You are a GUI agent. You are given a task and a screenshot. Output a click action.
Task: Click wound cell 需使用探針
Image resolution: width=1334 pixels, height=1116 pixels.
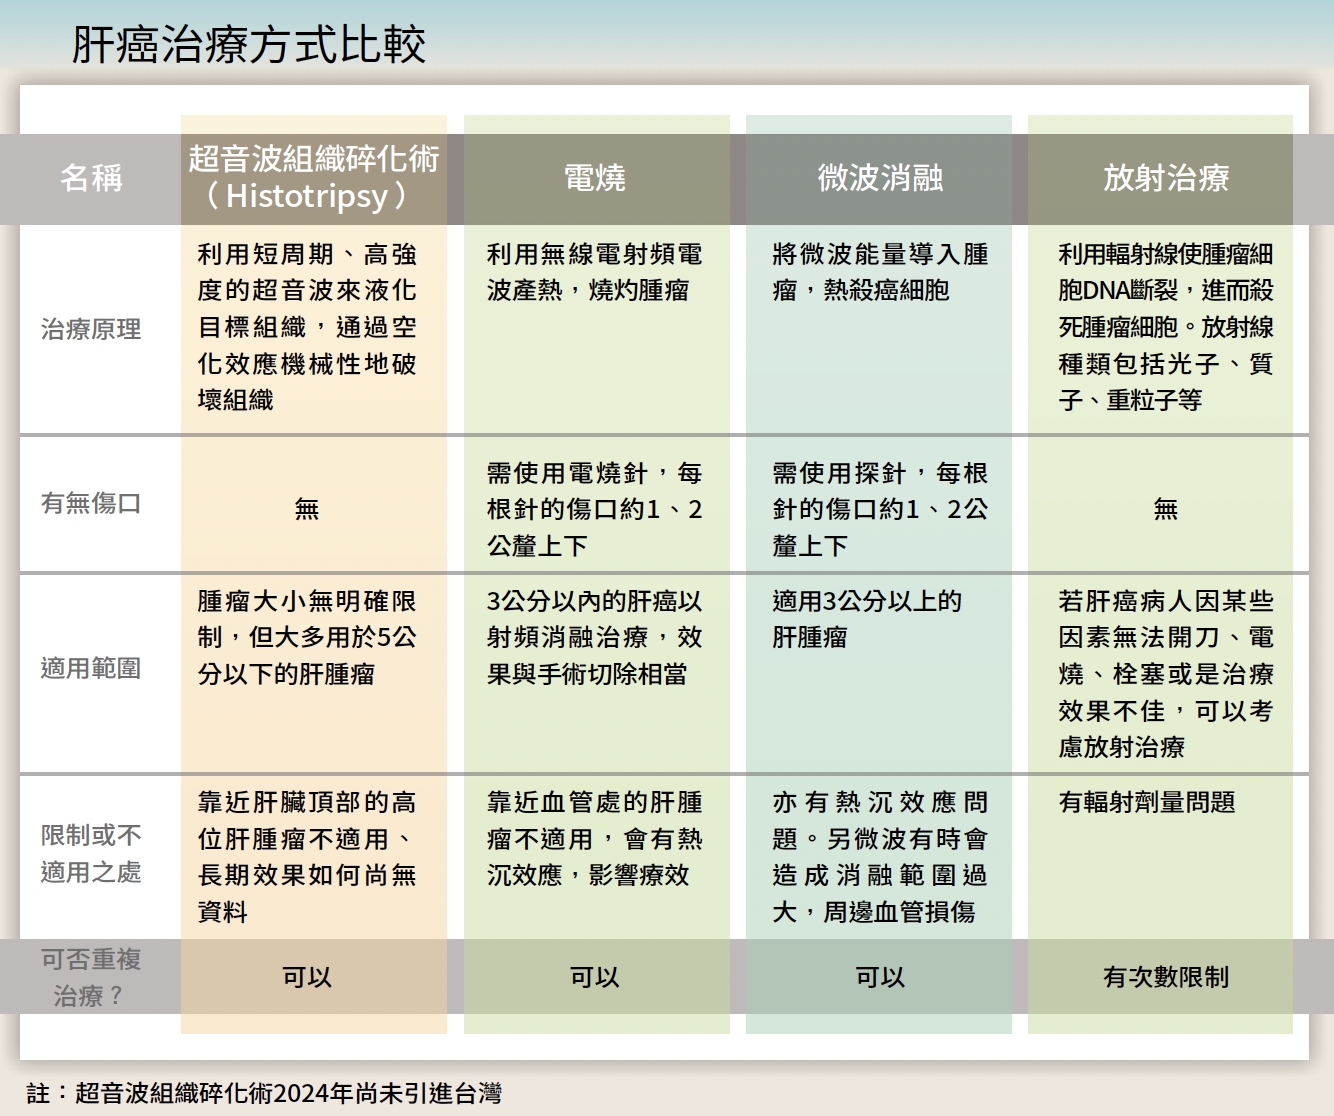point(880,509)
